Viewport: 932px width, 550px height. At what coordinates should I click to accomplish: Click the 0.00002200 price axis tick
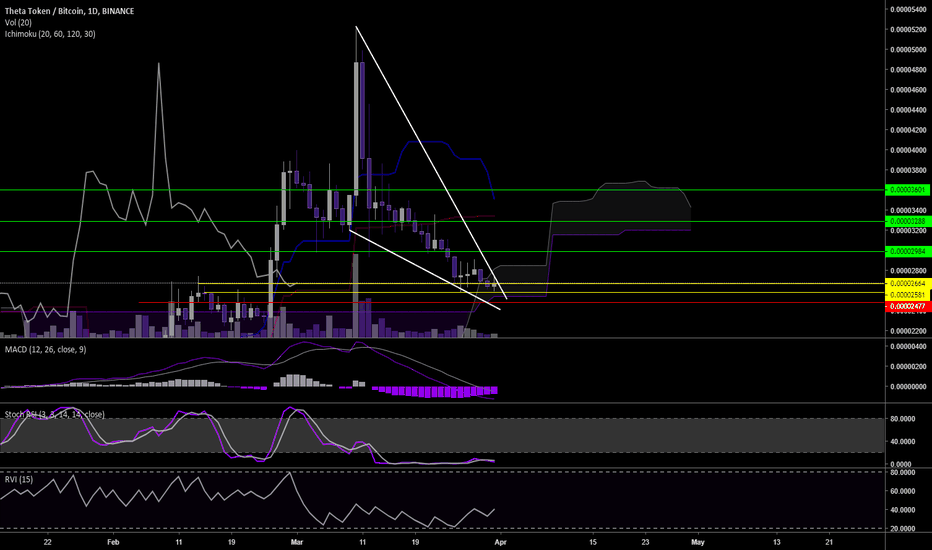(908, 331)
